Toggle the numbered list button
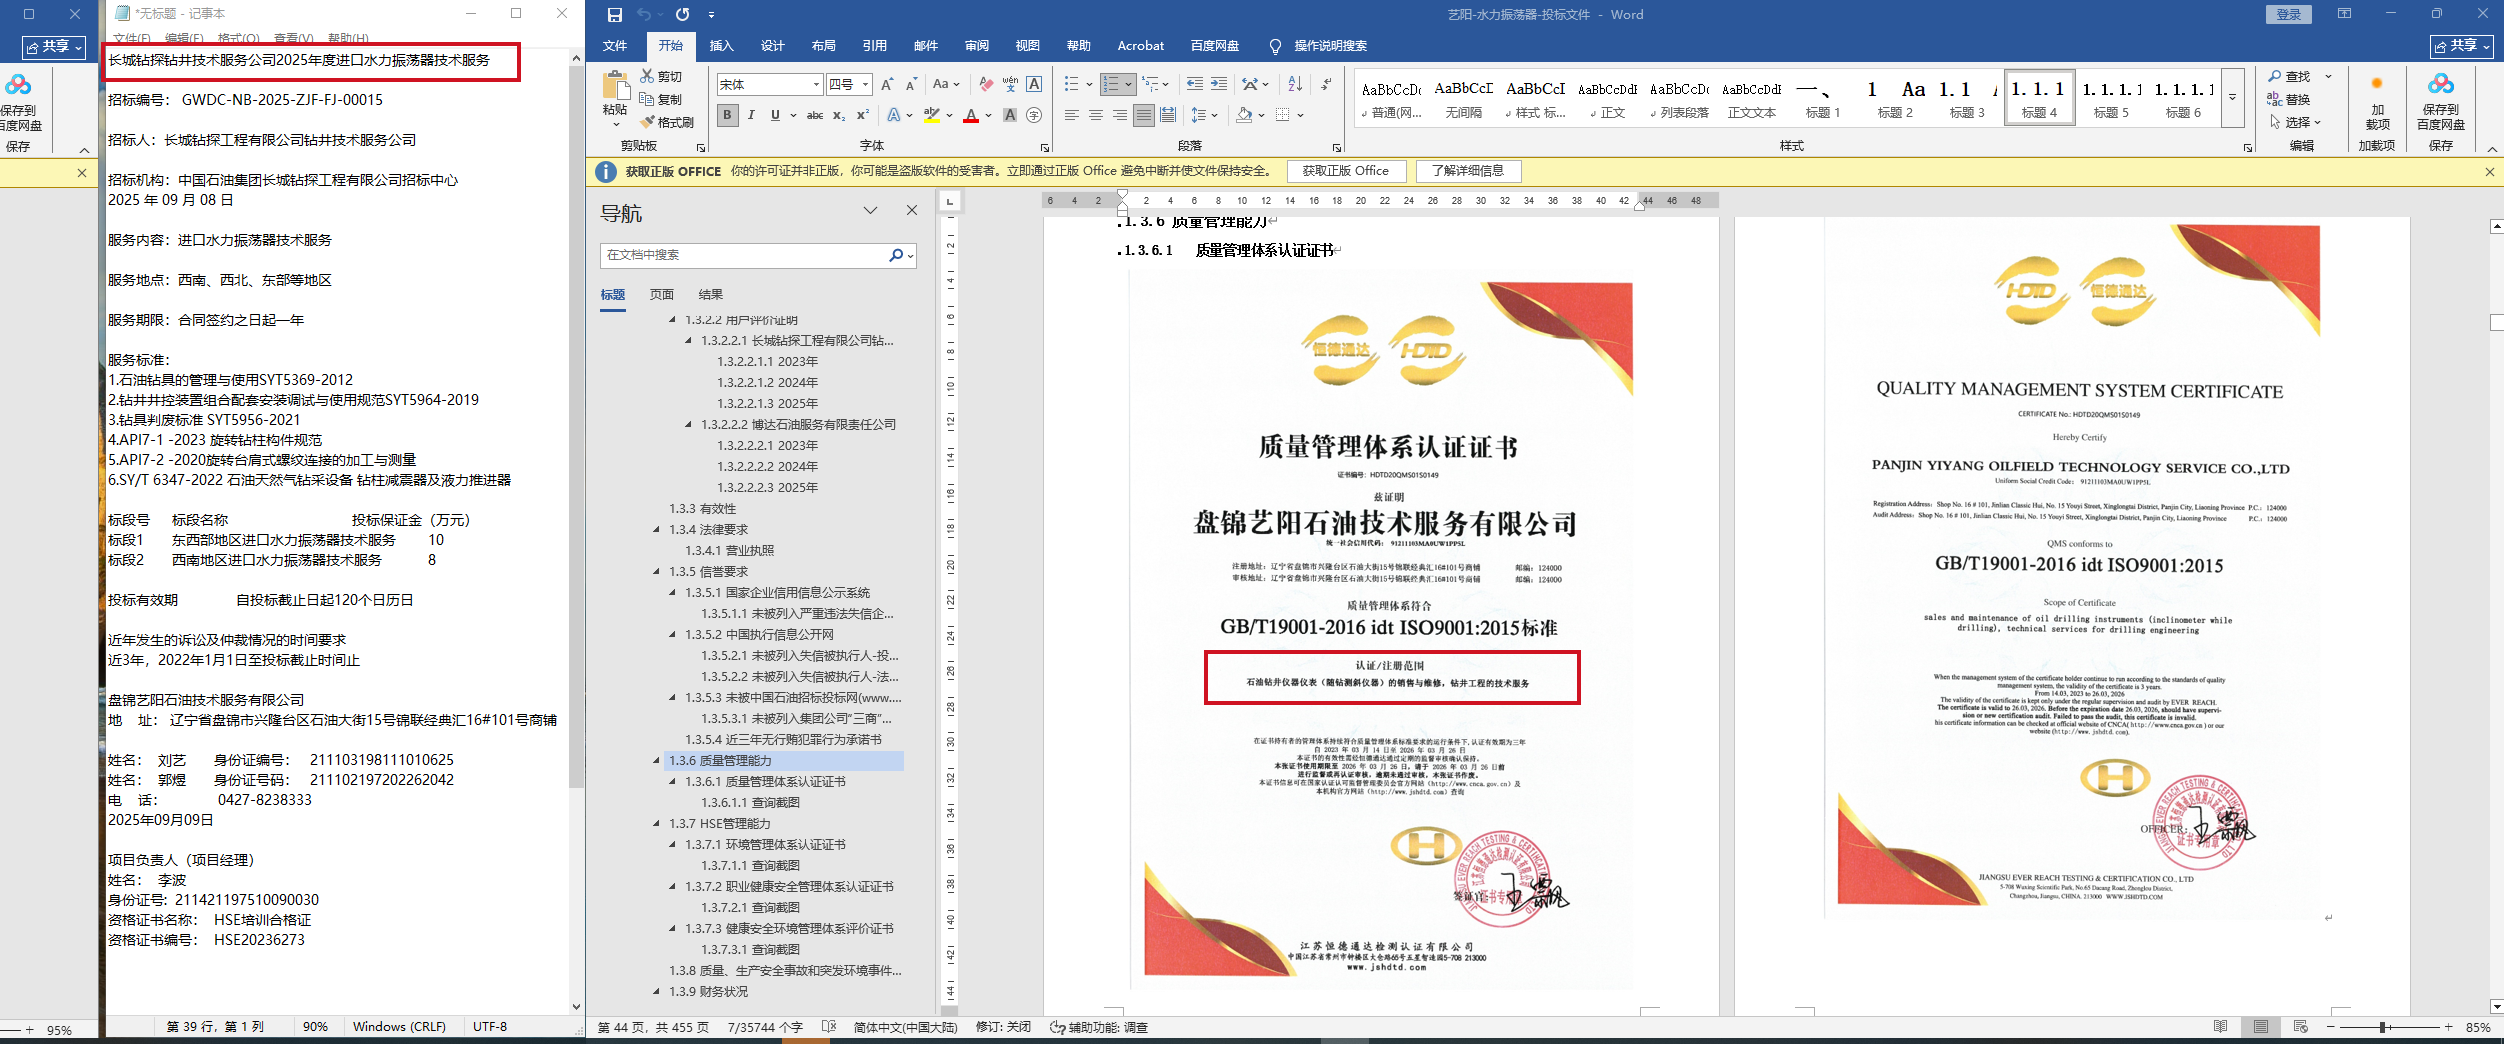The height and width of the screenshot is (1044, 2504). [1110, 85]
